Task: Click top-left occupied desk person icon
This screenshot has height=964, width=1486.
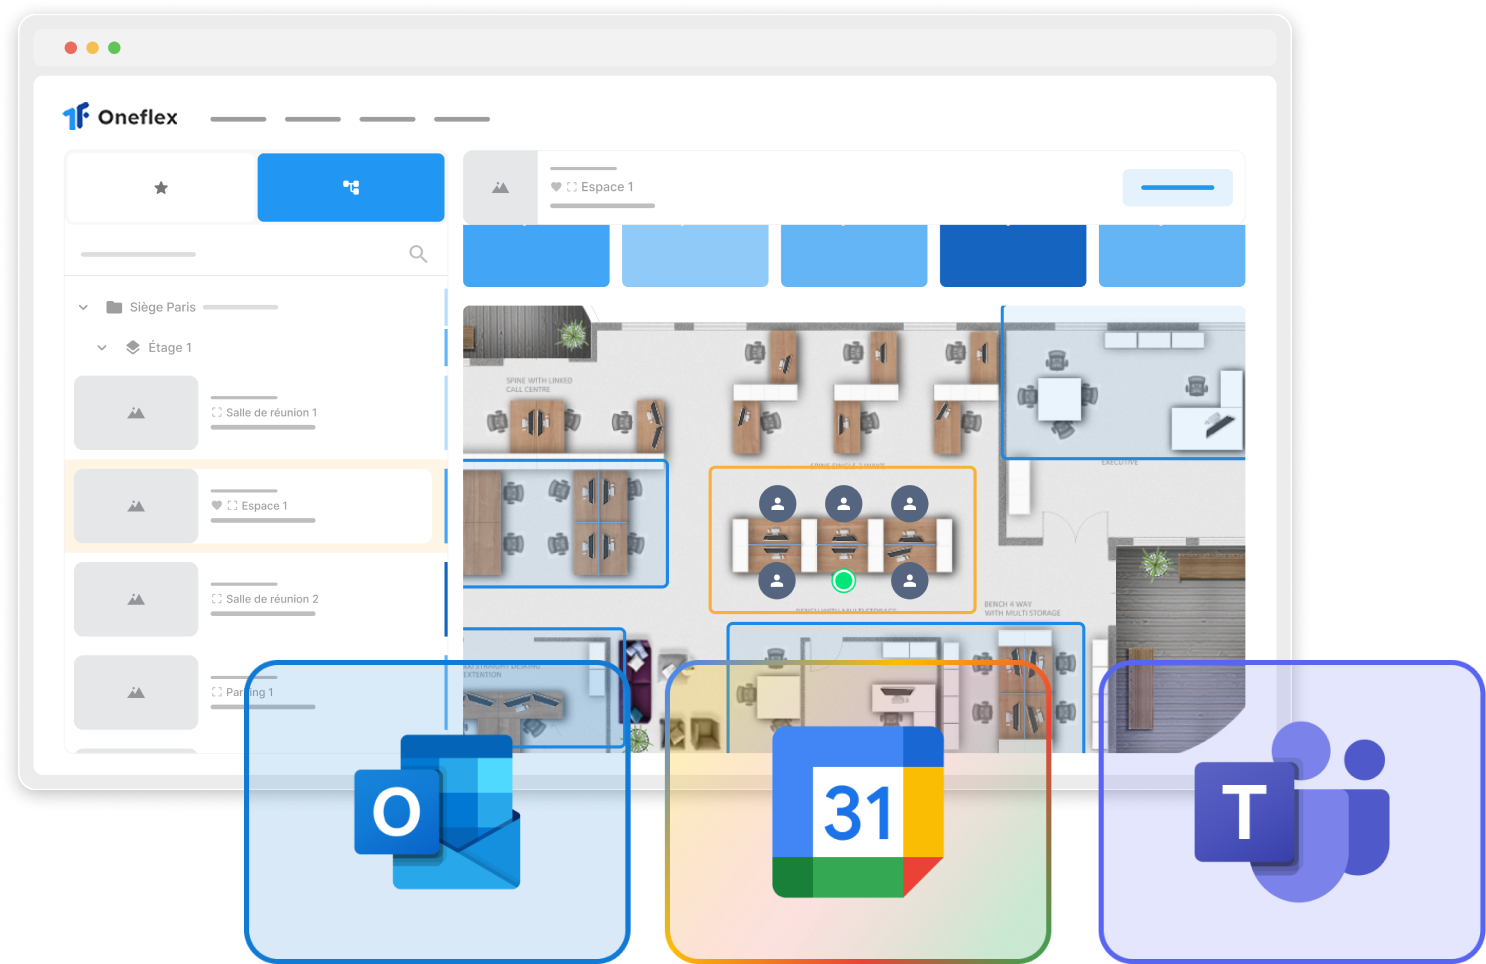Action: pos(778,504)
